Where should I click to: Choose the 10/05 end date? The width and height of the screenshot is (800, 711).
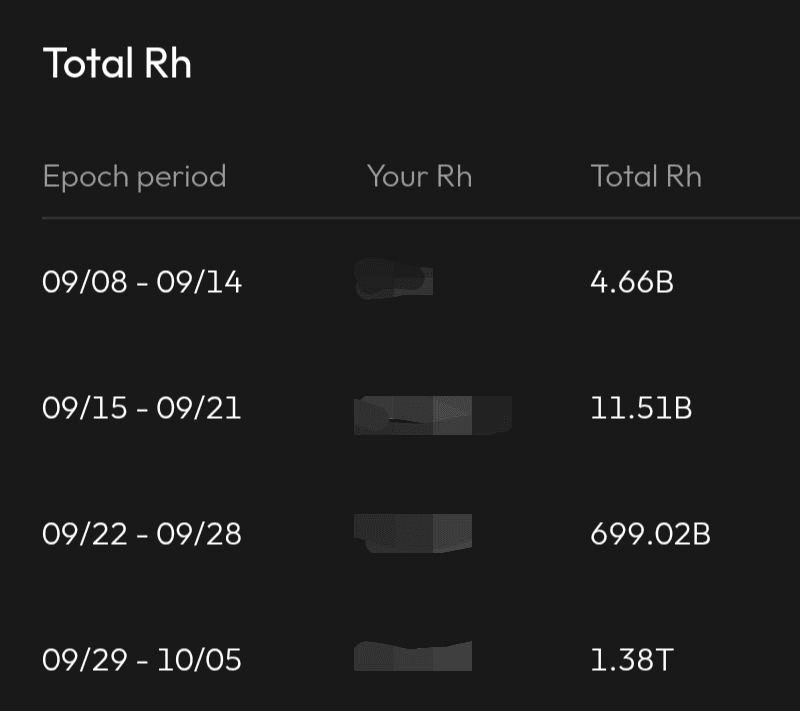coord(199,660)
